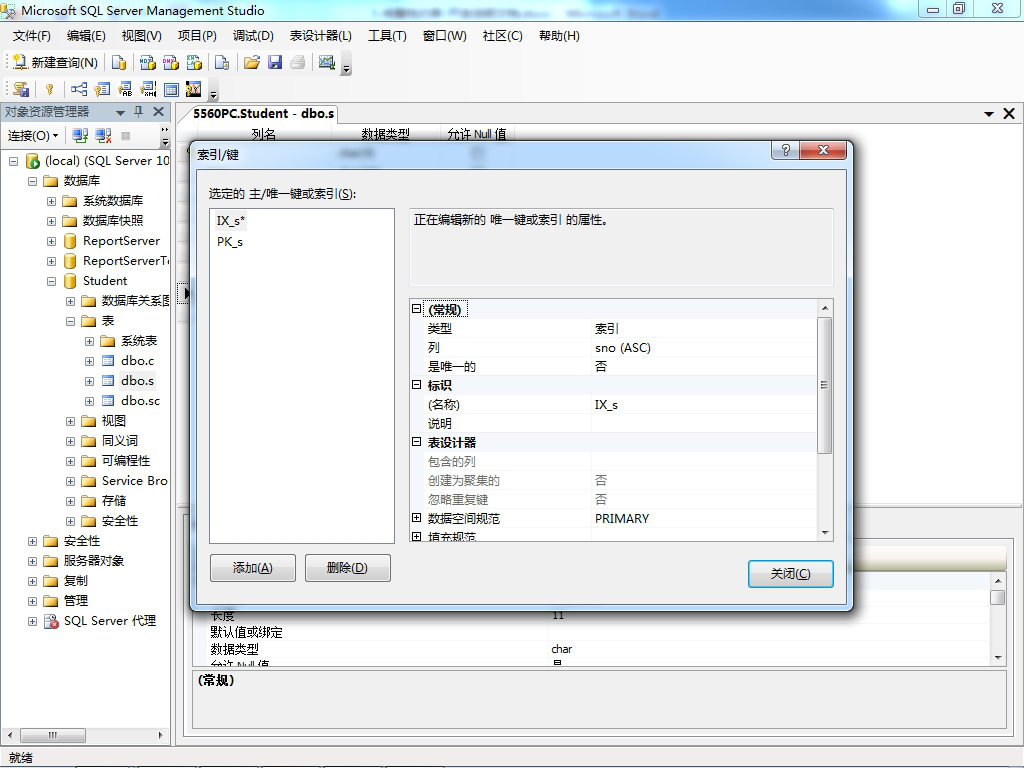This screenshot has width=1024, height=768.
Task: Open a Database Engine Query icon
Action: click(119, 62)
